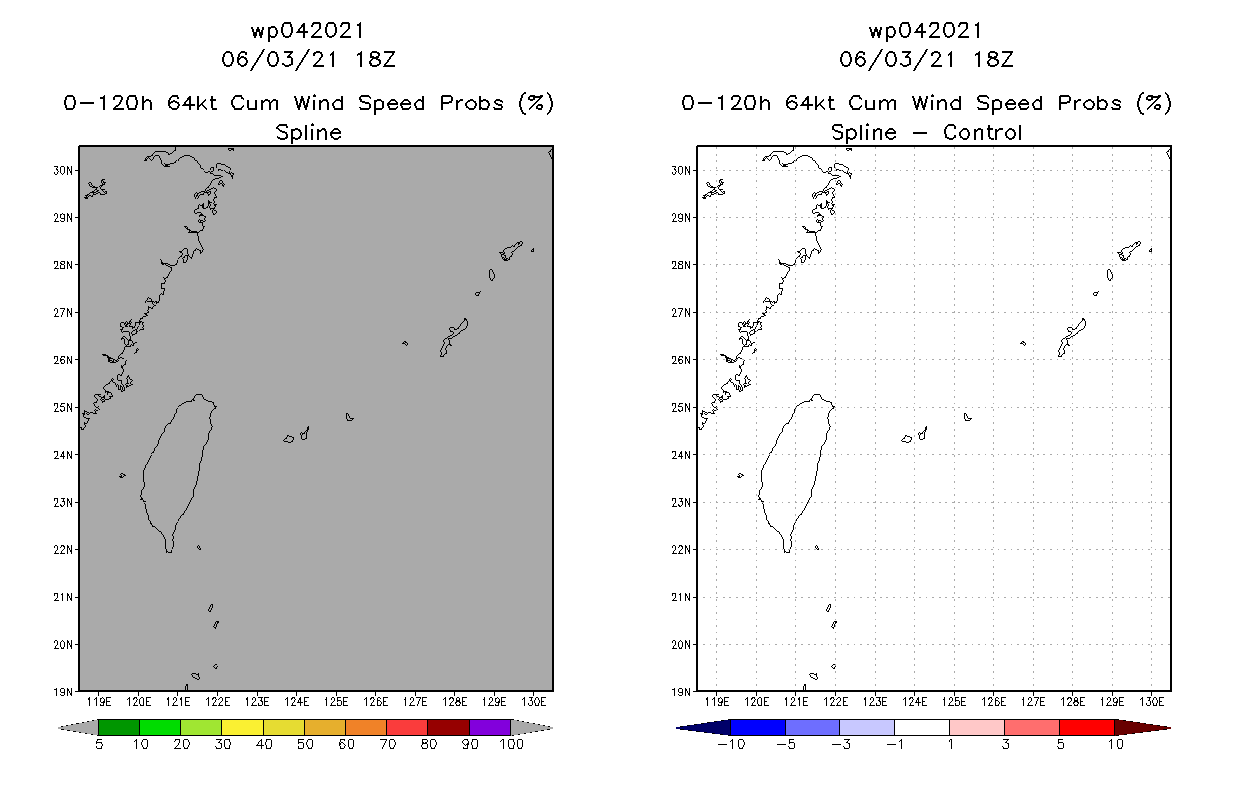The height and width of the screenshot is (800, 1236).
Task: Click the bright red 5 to 10 swatch
Action: tap(1087, 727)
